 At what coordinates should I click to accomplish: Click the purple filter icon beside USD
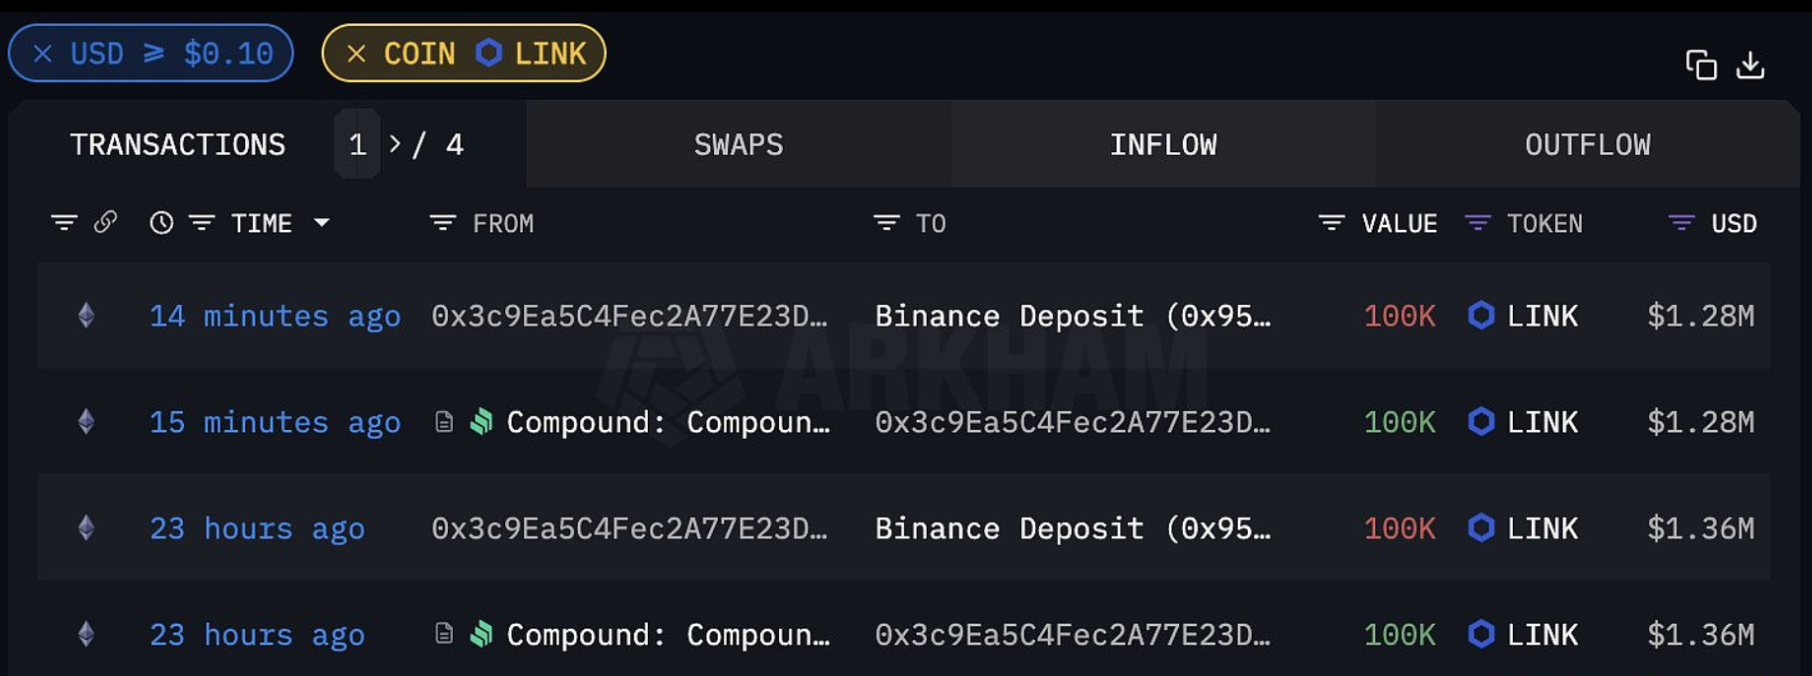point(1682,223)
